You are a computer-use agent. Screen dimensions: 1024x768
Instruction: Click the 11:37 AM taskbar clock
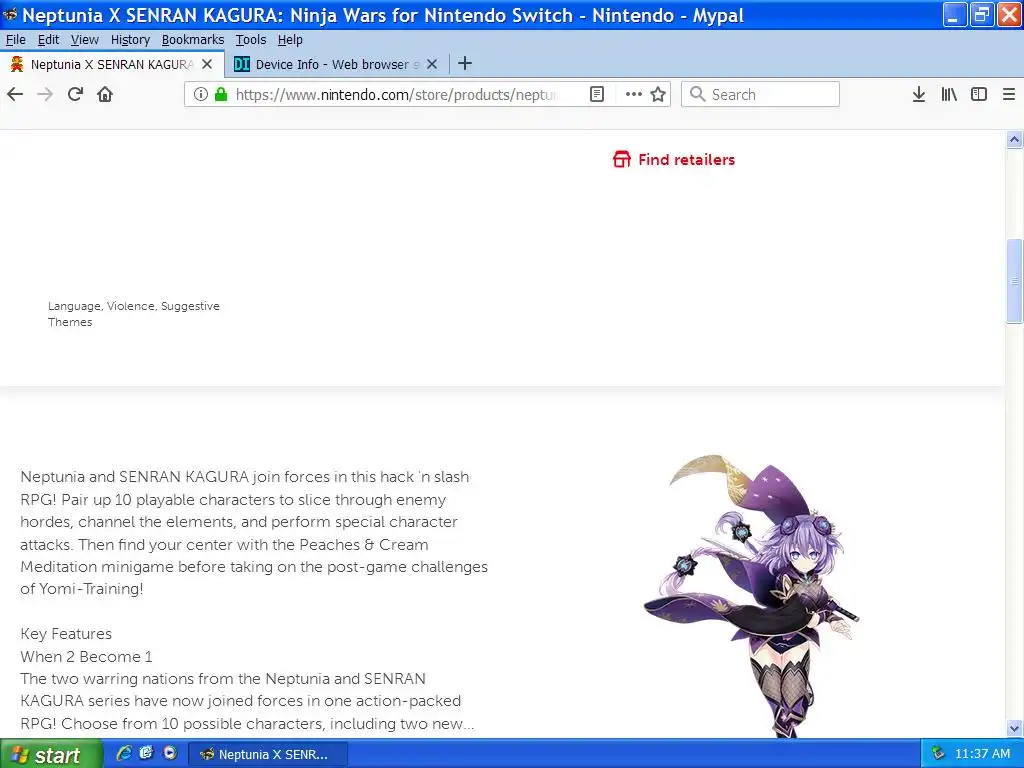pos(982,754)
